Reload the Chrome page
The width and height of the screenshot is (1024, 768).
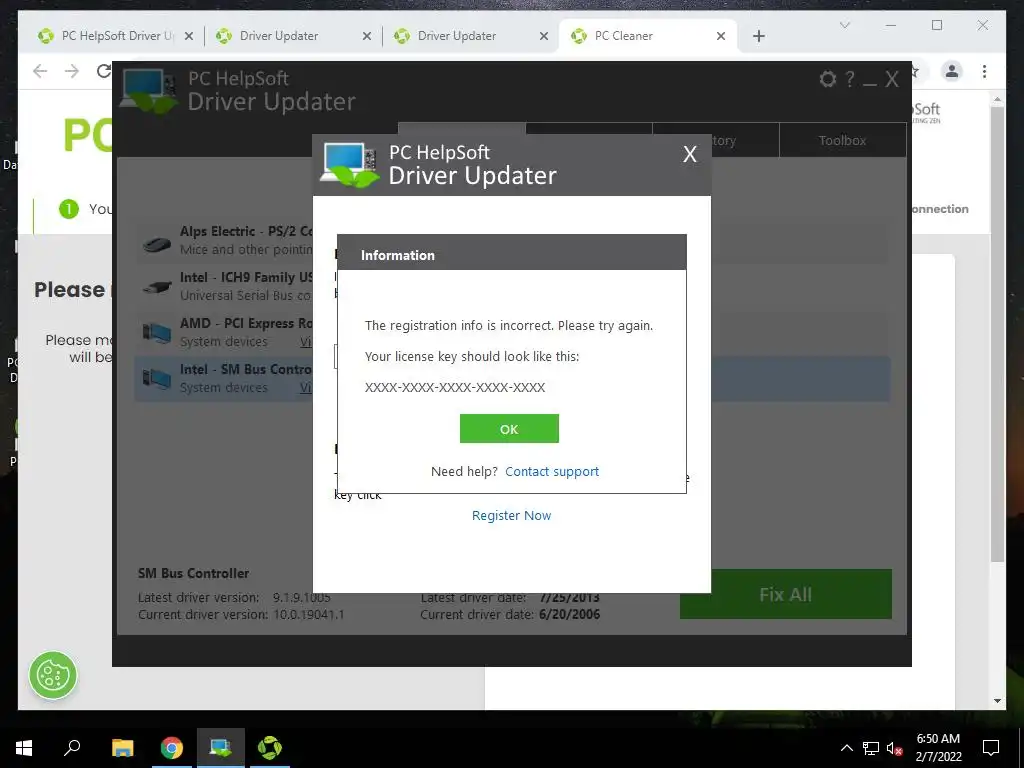104,71
